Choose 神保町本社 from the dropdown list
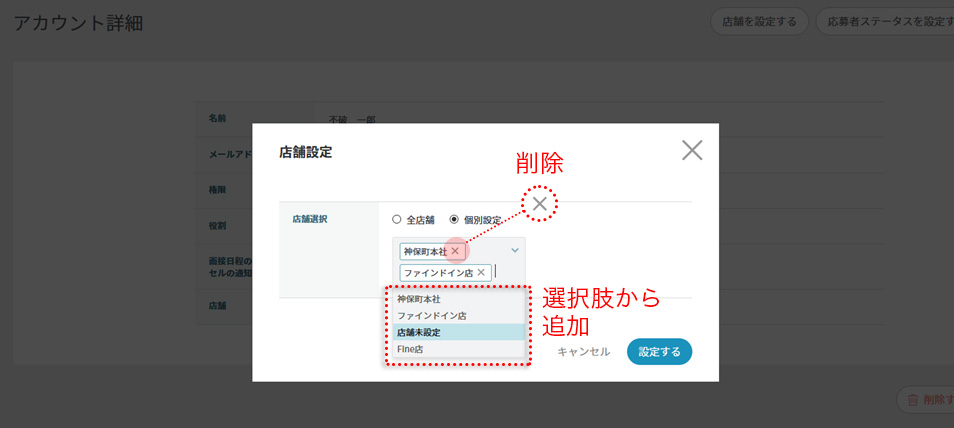The width and height of the screenshot is (954, 428). (418, 299)
